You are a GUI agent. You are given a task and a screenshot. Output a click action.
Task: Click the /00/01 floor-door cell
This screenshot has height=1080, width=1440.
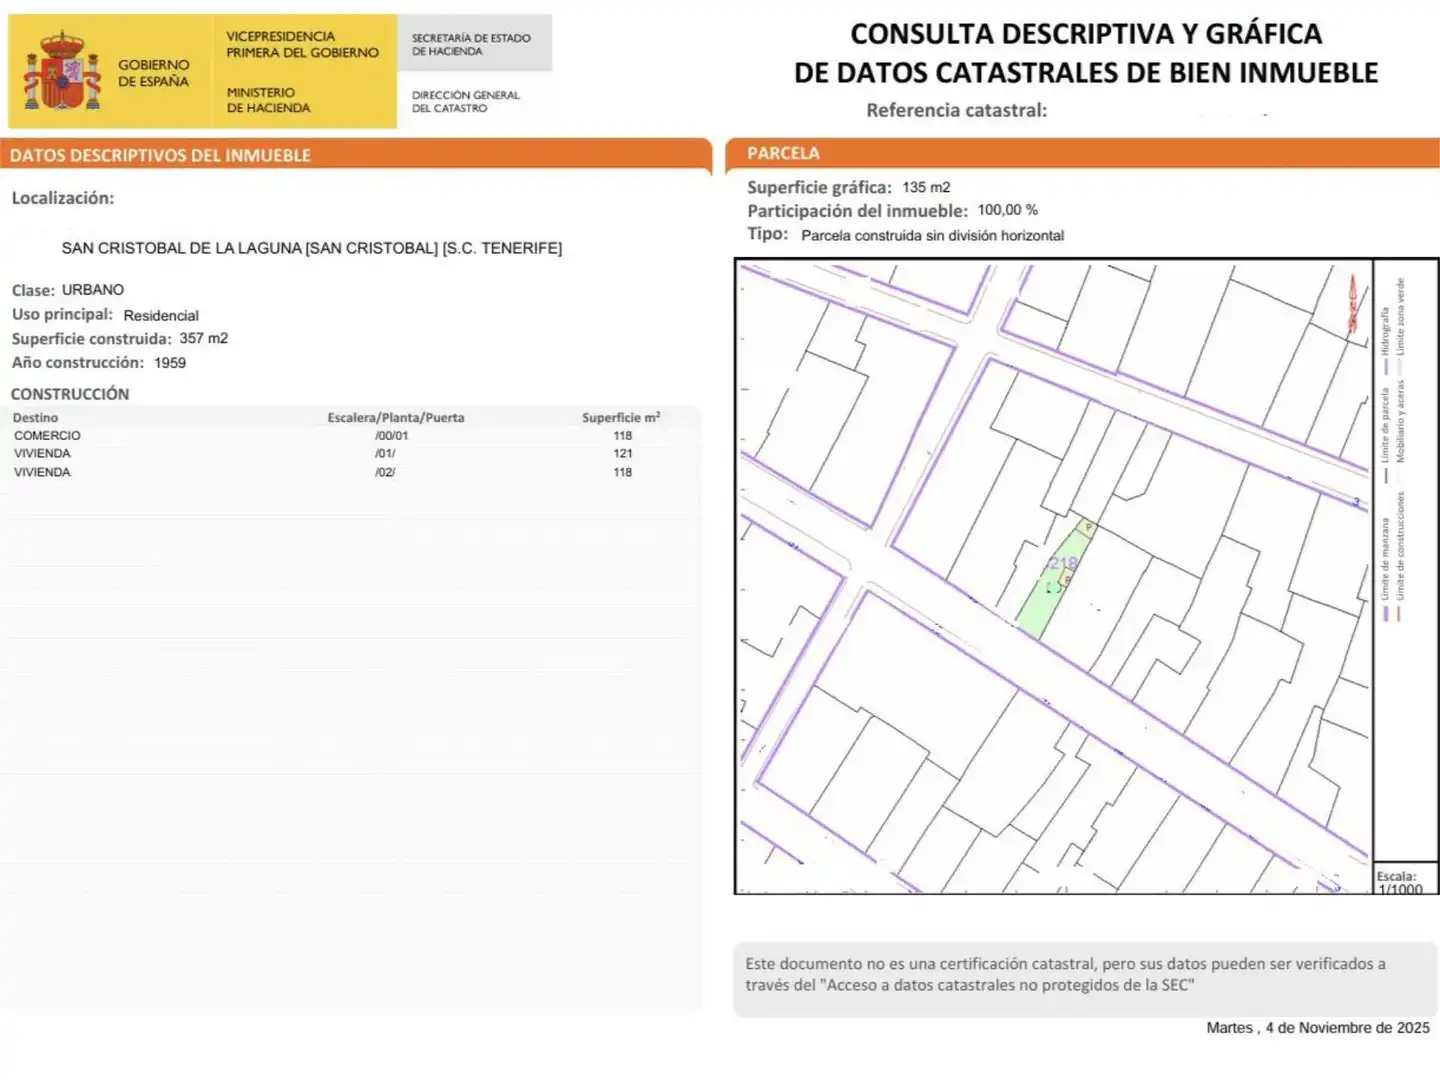[x=392, y=436]
